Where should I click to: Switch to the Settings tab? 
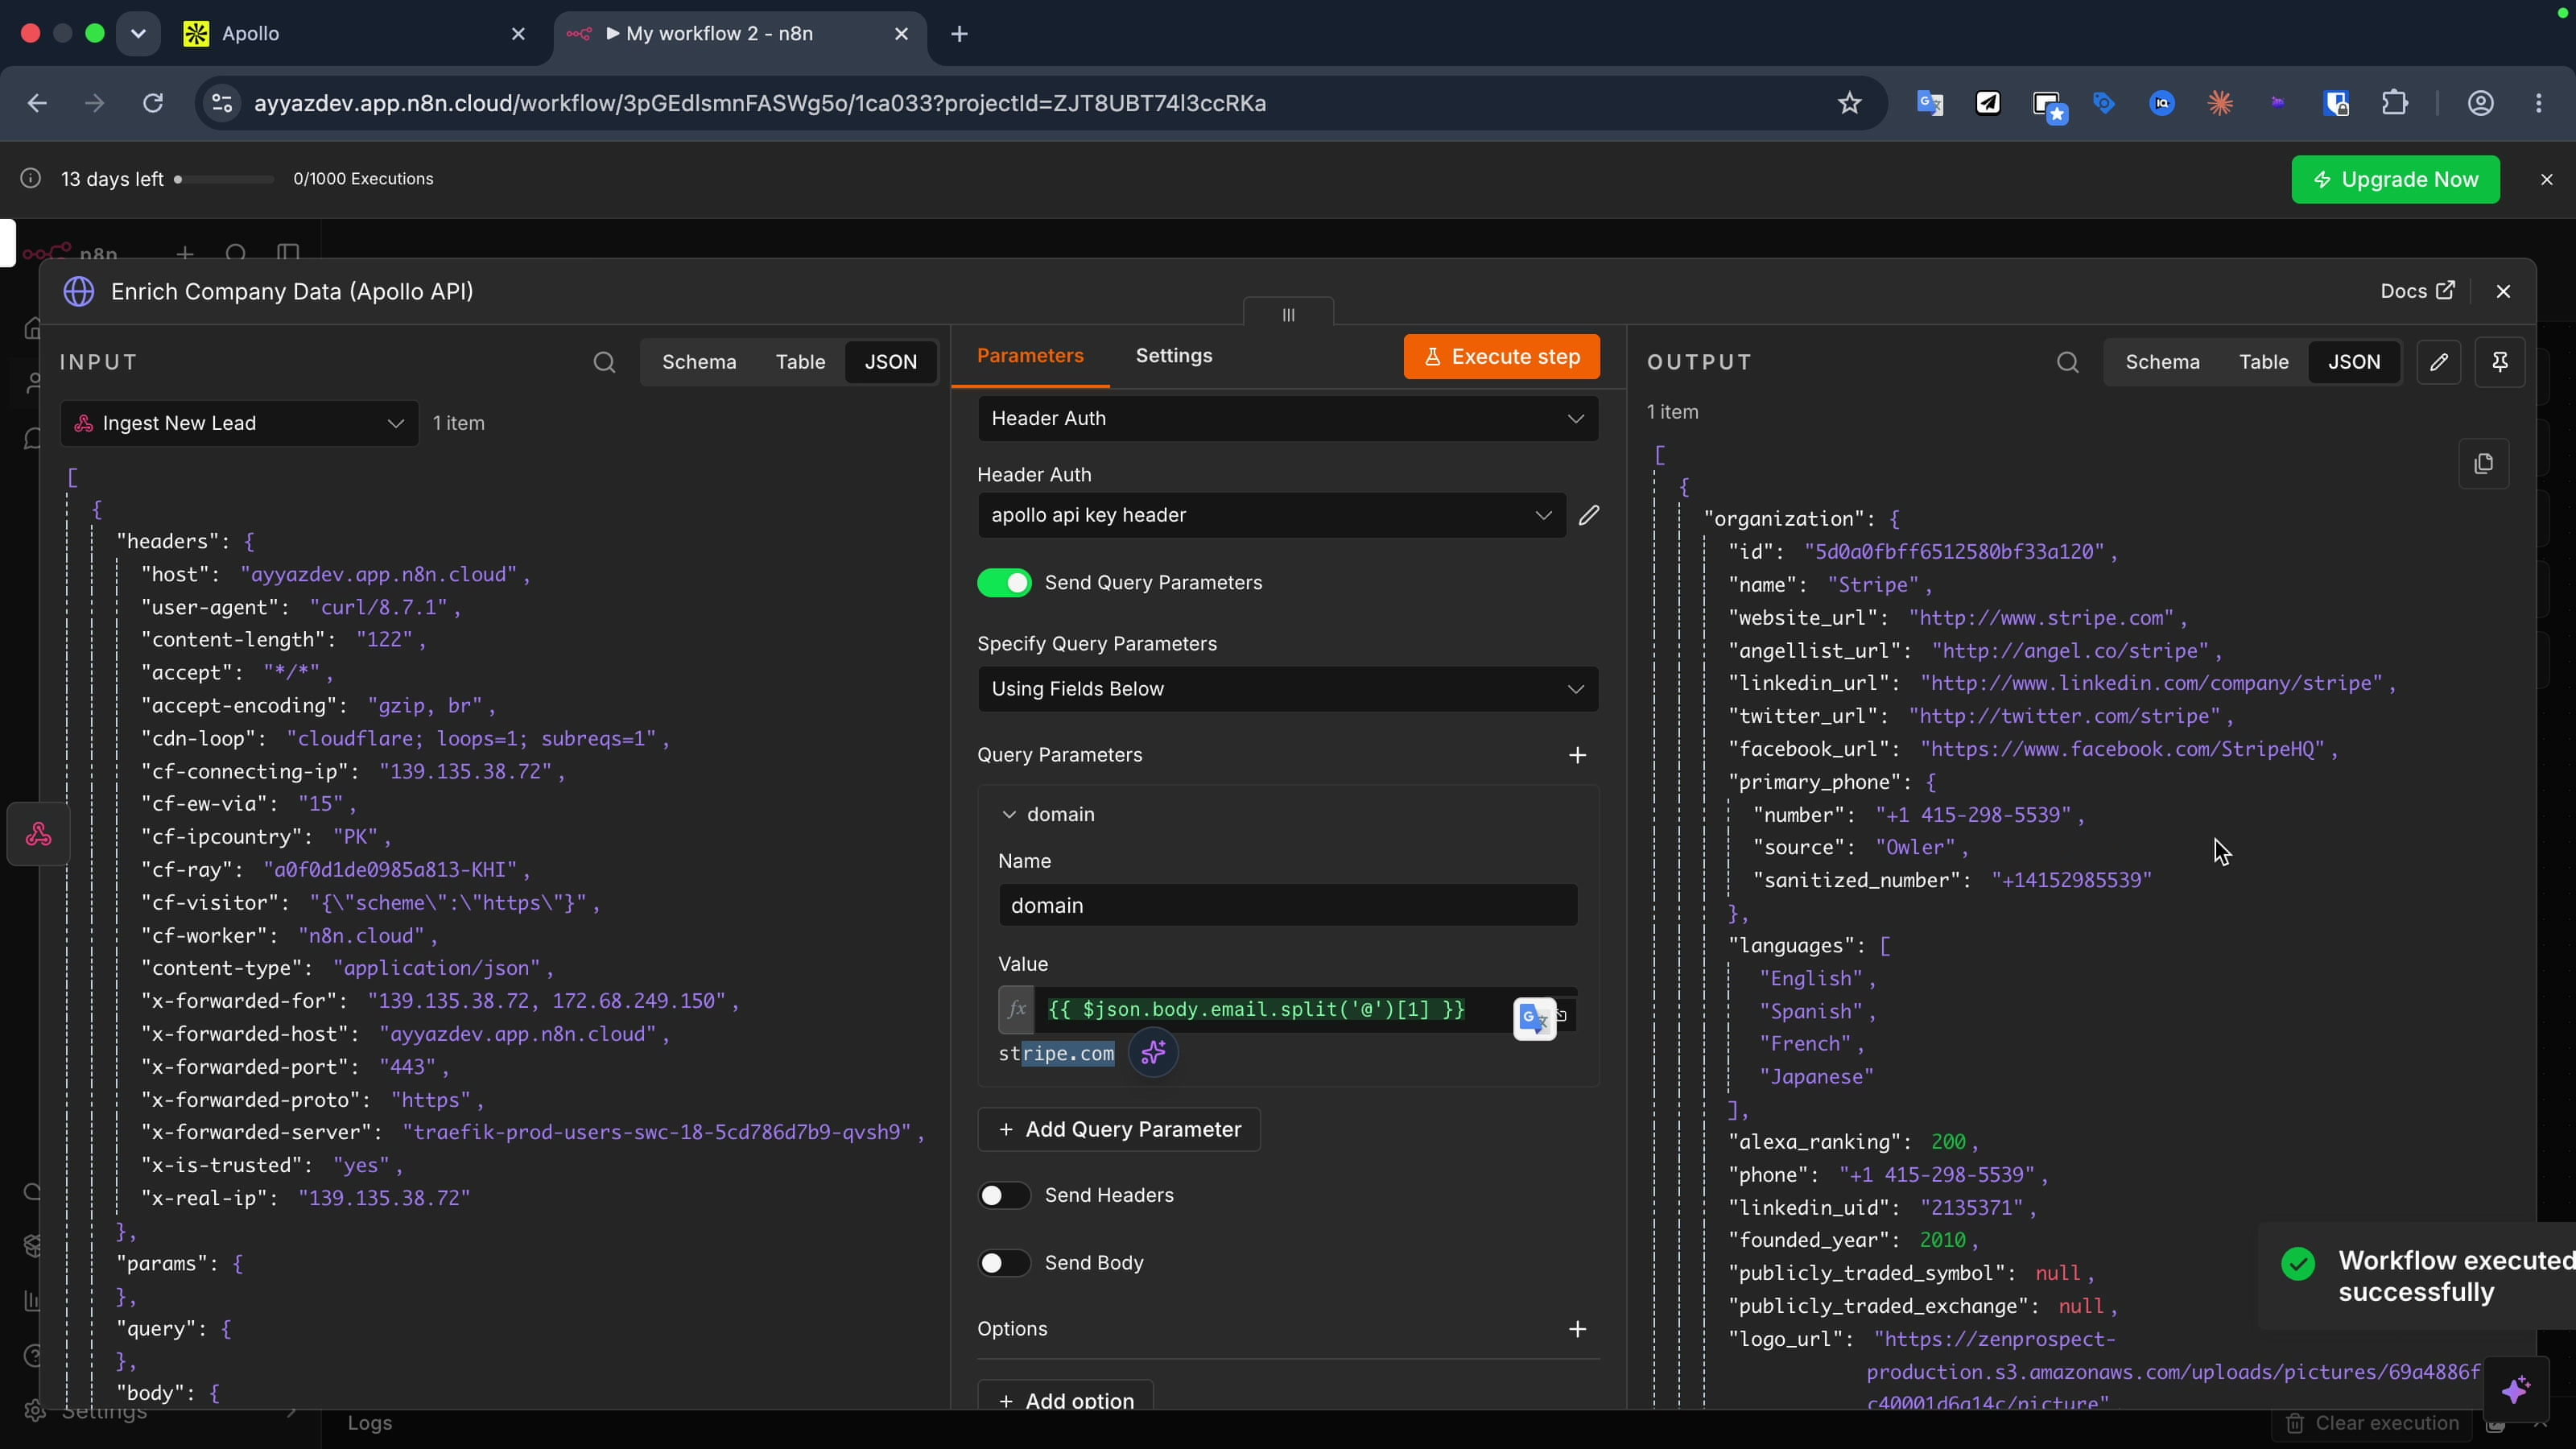coord(1173,356)
